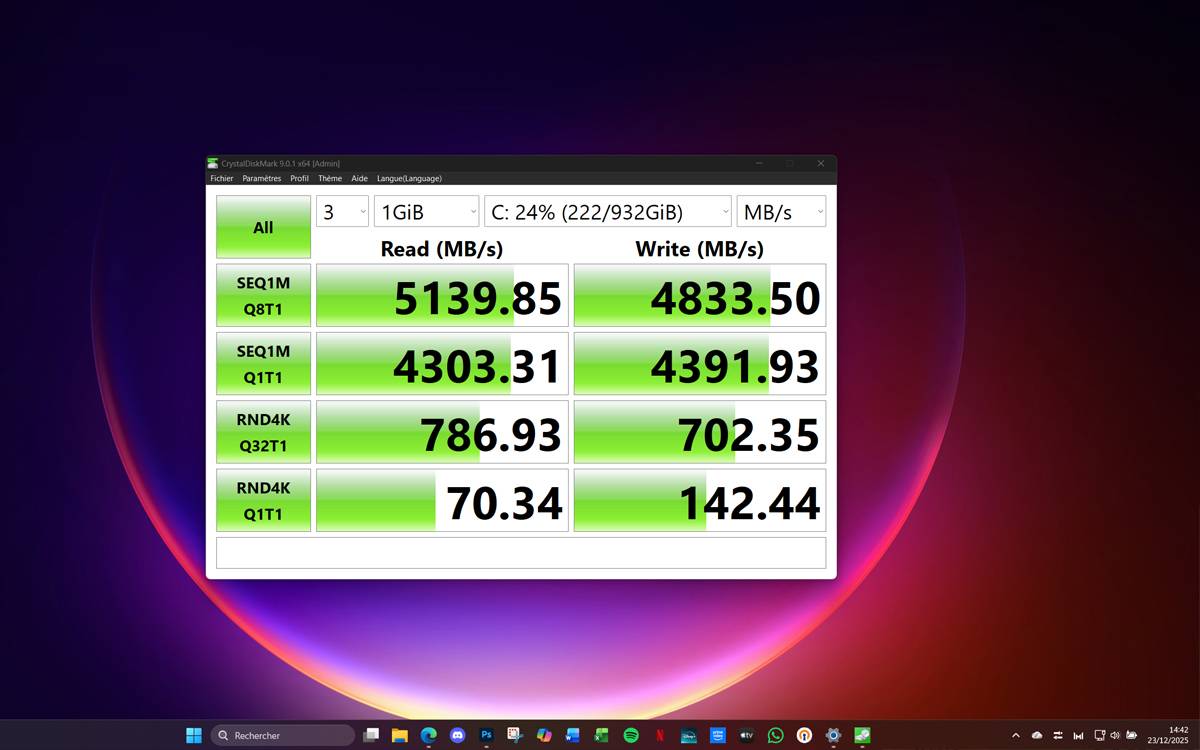Open the volume icon in the system tray
The image size is (1200, 750).
pos(1115,735)
